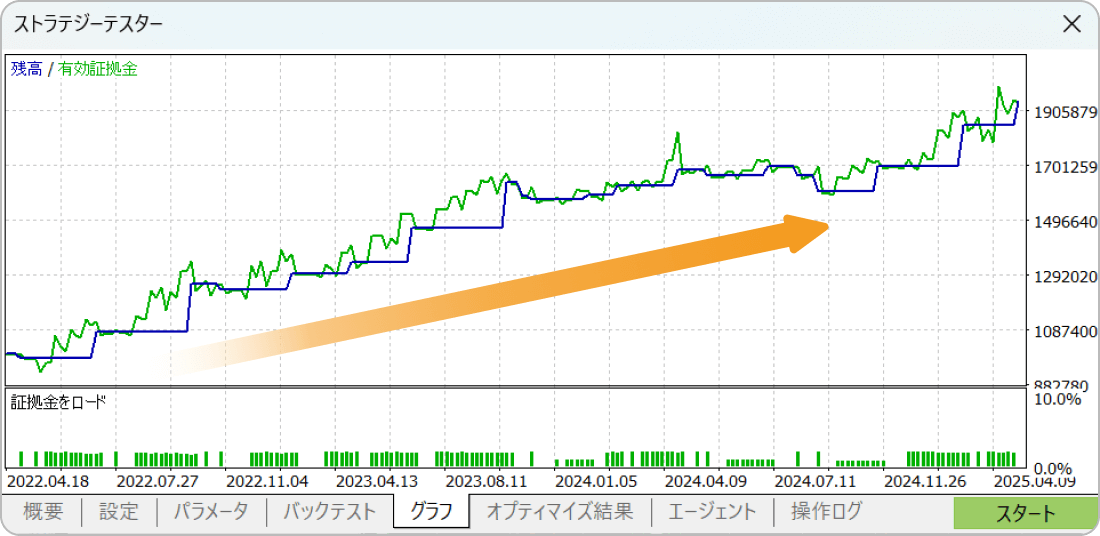
Task: Open the エージェント tab
Action: (712, 512)
